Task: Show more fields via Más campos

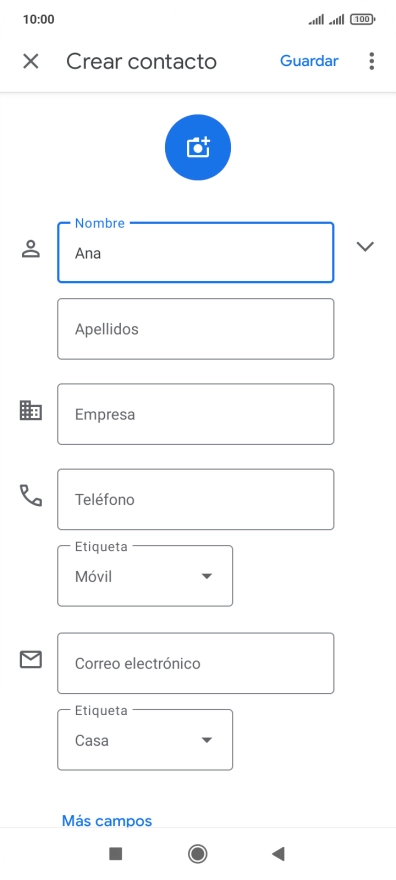Action: [x=107, y=821]
